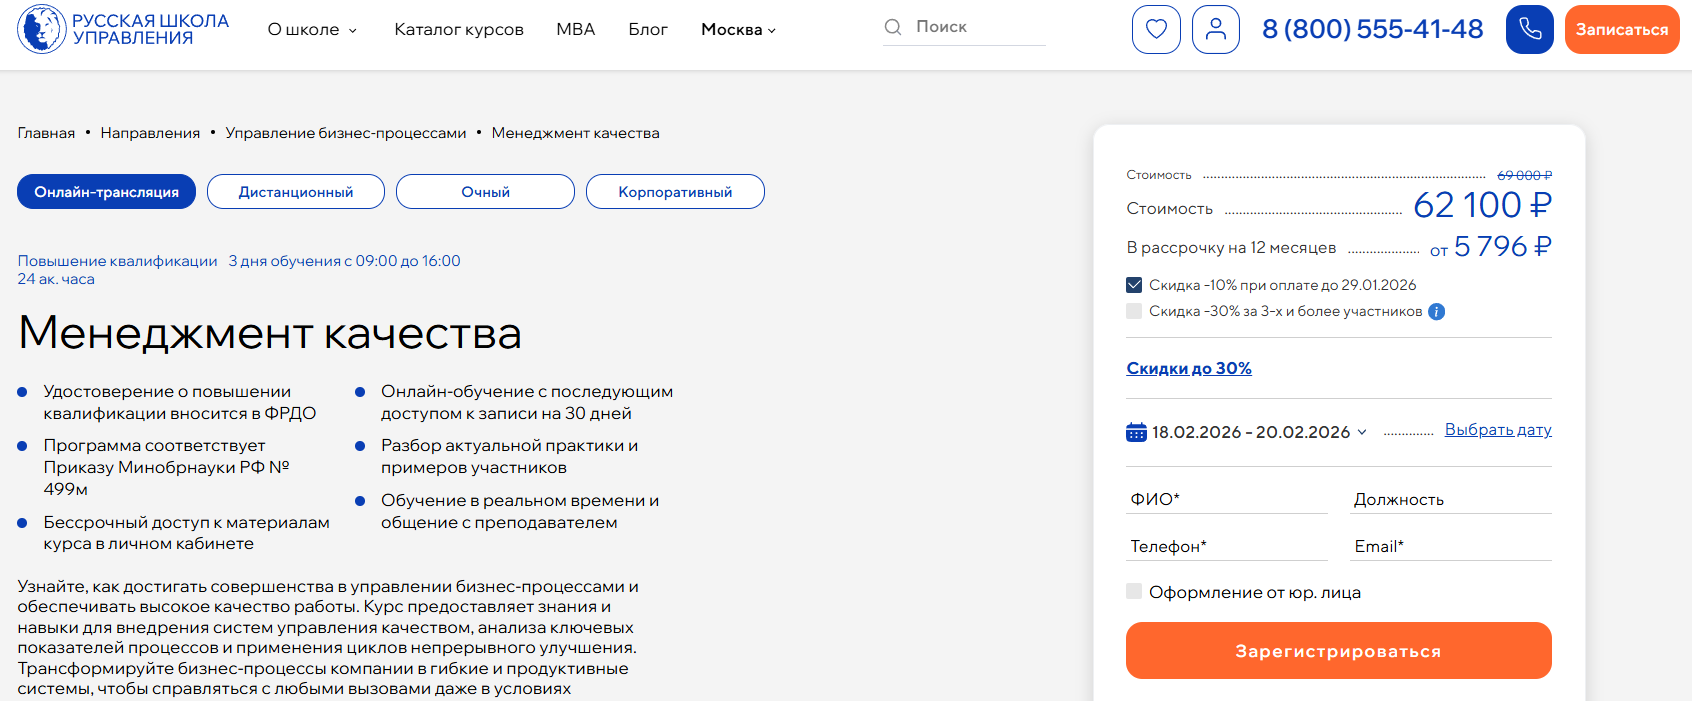Open favorites via the heart icon
This screenshot has width=1692, height=701.
[x=1156, y=29]
